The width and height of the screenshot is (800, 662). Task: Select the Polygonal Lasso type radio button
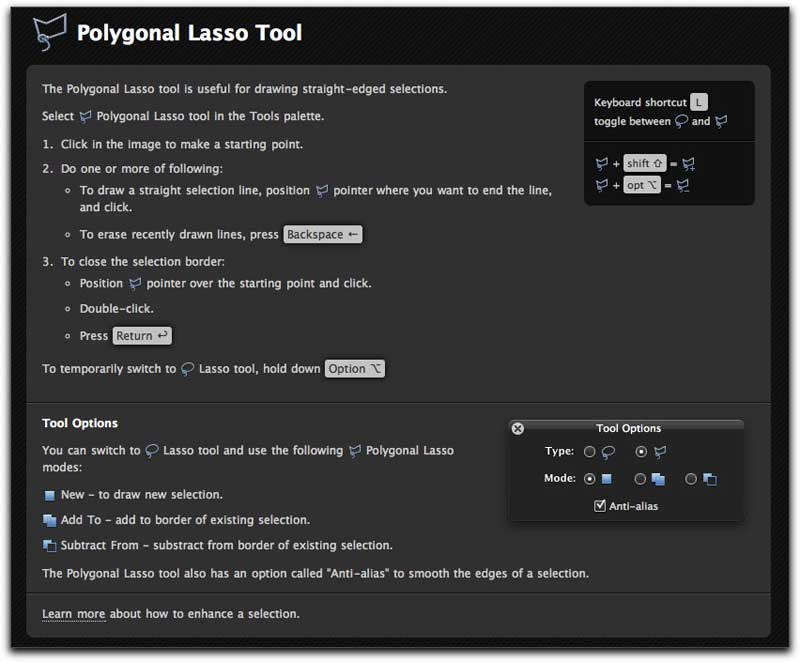coord(641,451)
